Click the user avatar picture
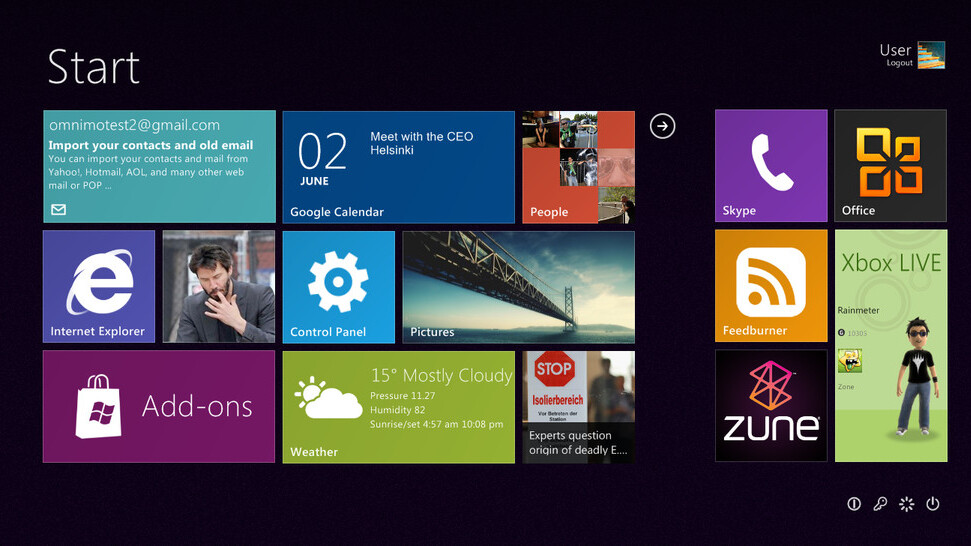The image size is (971, 546). click(x=931, y=55)
